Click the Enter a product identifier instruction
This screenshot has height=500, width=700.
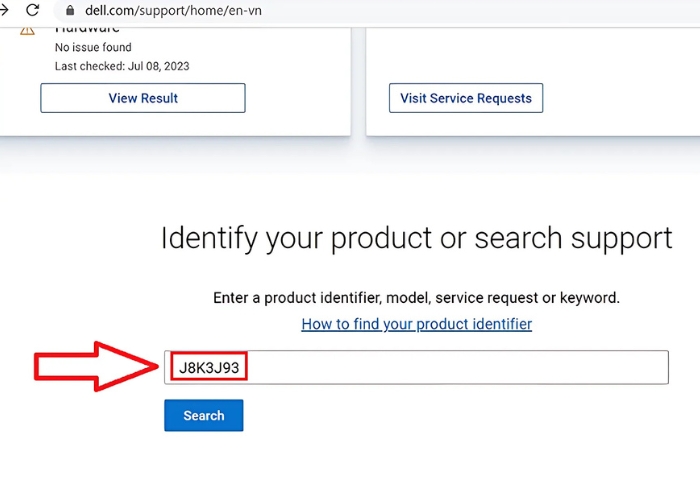pyautogui.click(x=416, y=298)
